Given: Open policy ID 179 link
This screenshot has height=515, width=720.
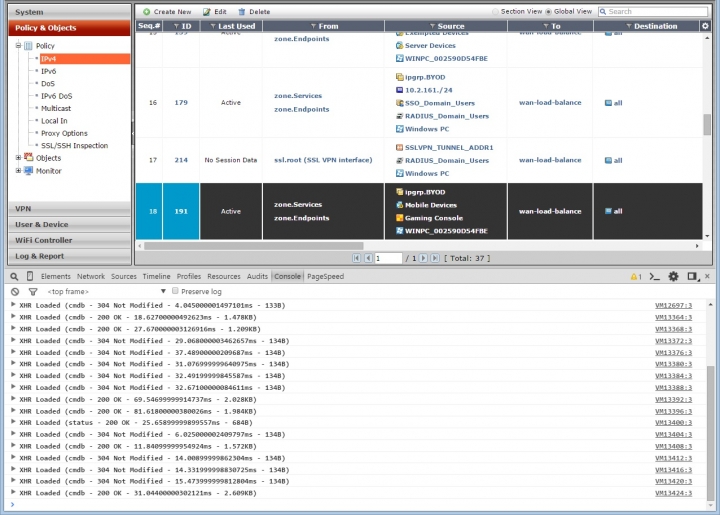Looking at the screenshot, I should click(181, 102).
